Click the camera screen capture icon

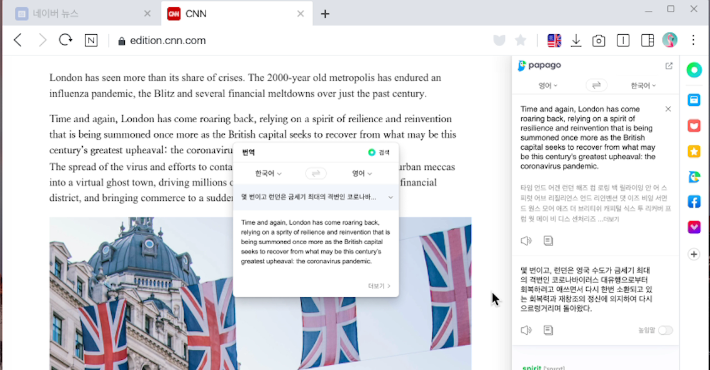tap(599, 41)
